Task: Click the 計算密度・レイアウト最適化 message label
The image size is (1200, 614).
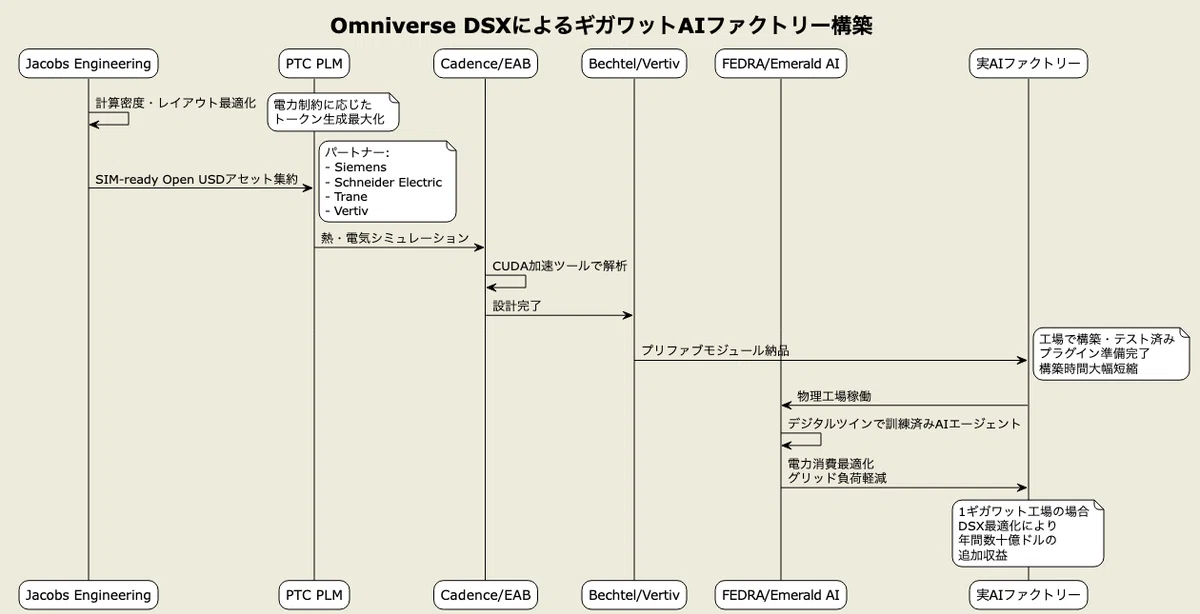Action: coord(176,103)
